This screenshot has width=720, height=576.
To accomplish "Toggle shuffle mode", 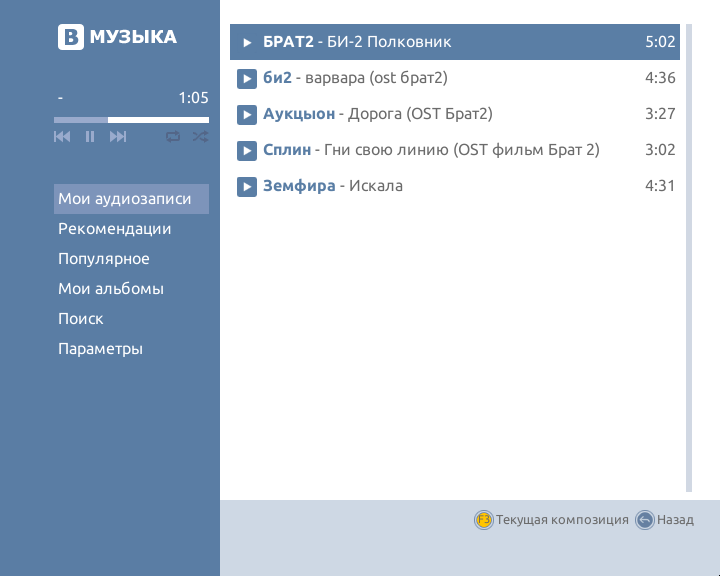I will [200, 136].
